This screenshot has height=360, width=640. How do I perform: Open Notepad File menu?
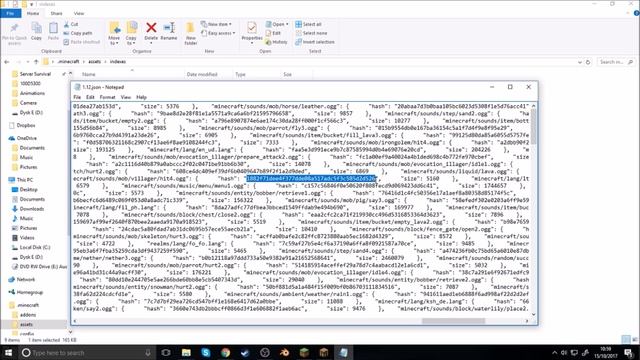[x=77, y=97]
